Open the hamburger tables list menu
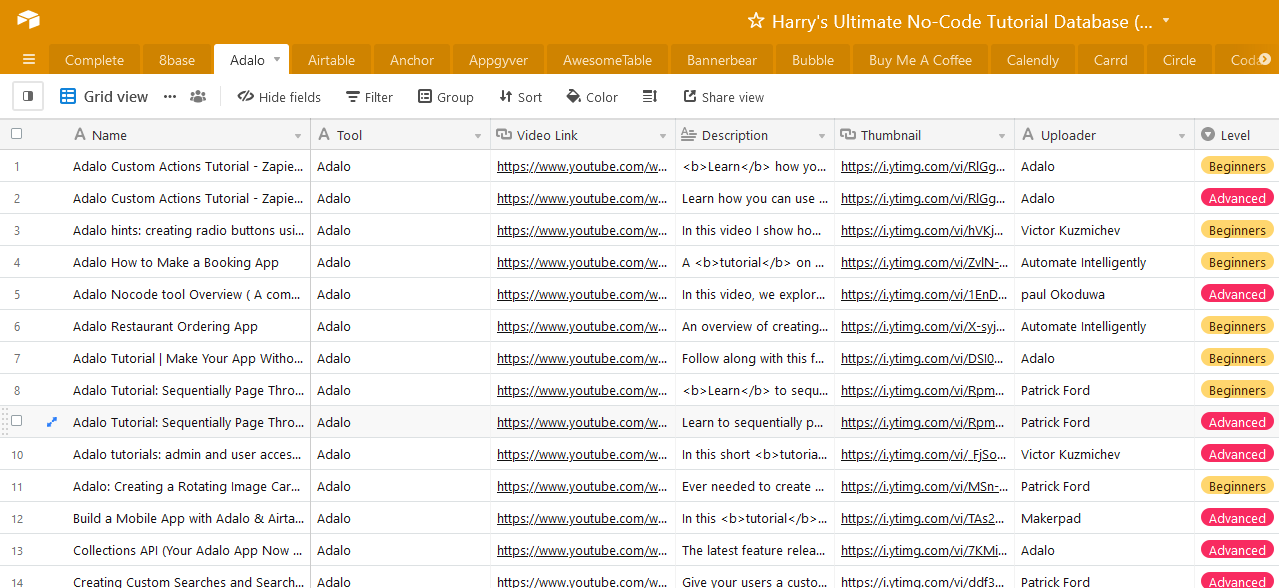Image resolution: width=1279 pixels, height=588 pixels. pos(28,60)
